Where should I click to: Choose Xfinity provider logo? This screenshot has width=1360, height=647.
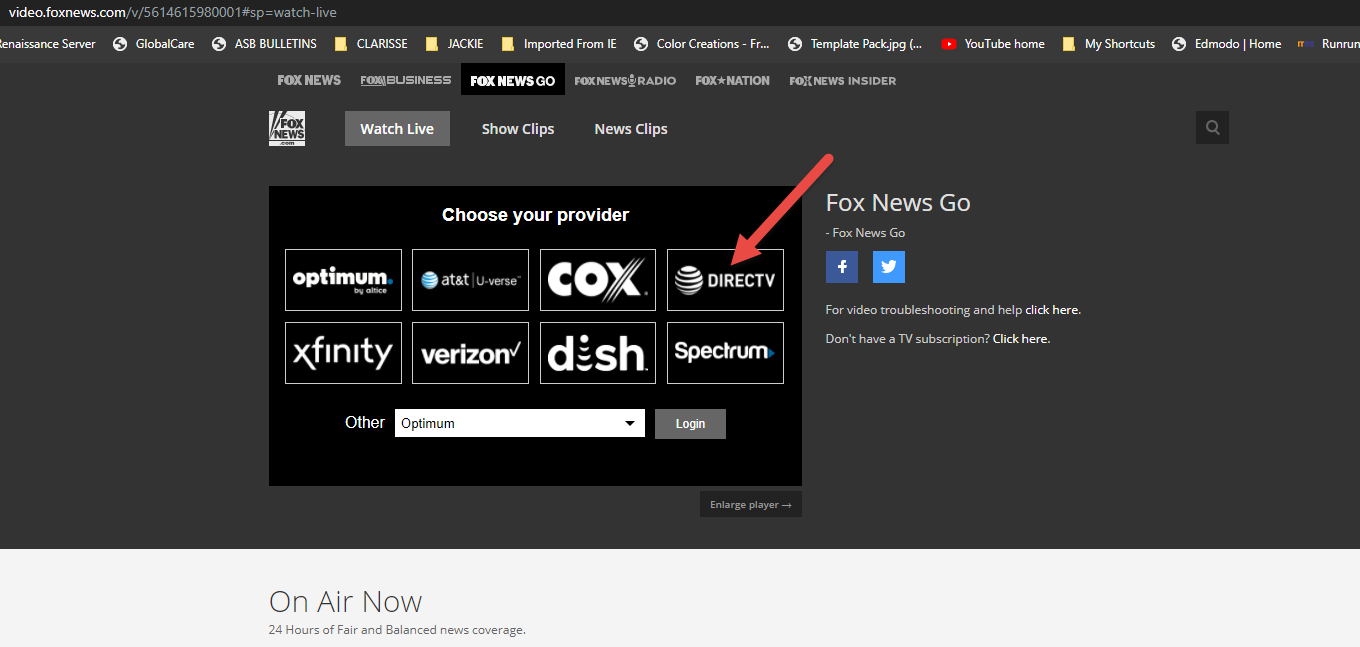pos(343,353)
